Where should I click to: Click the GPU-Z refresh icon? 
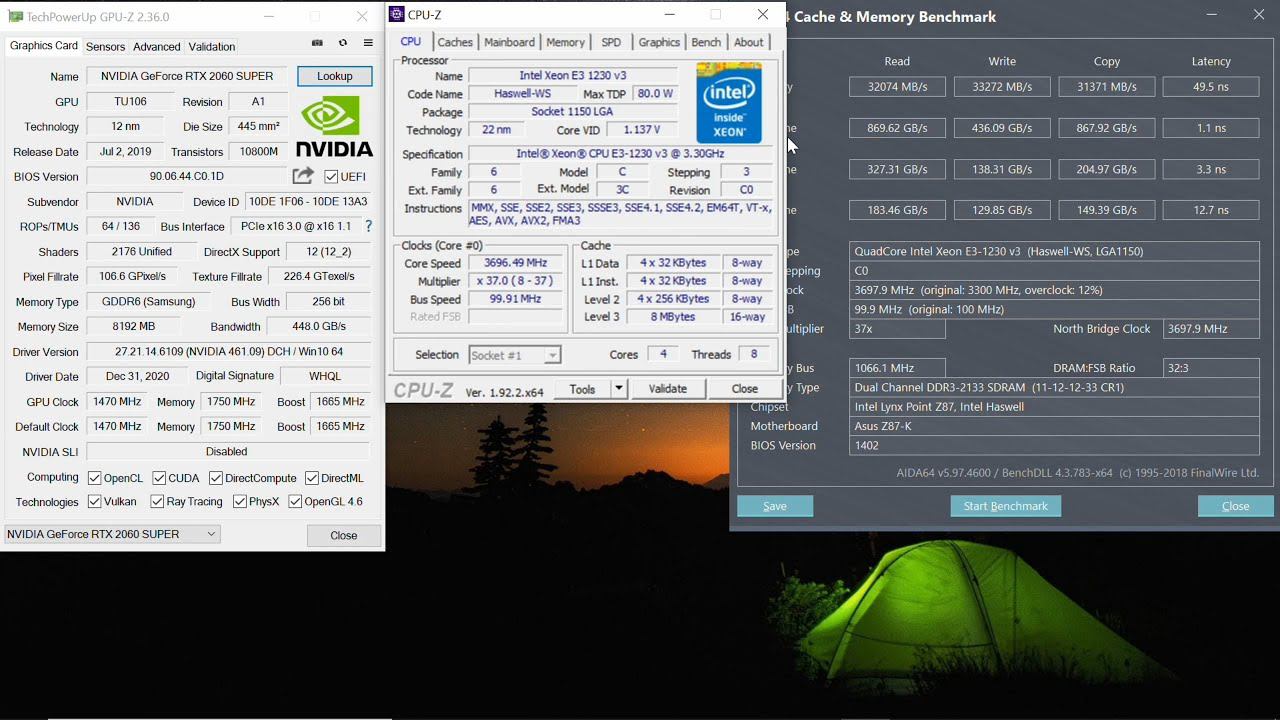pos(343,43)
